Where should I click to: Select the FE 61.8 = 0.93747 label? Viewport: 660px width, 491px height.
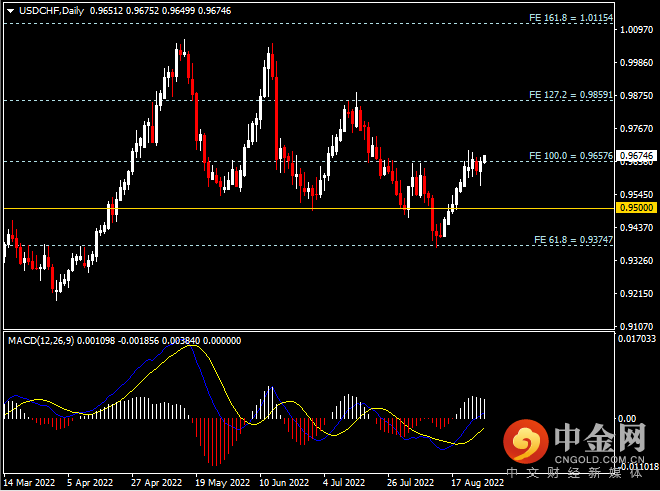(x=573, y=240)
